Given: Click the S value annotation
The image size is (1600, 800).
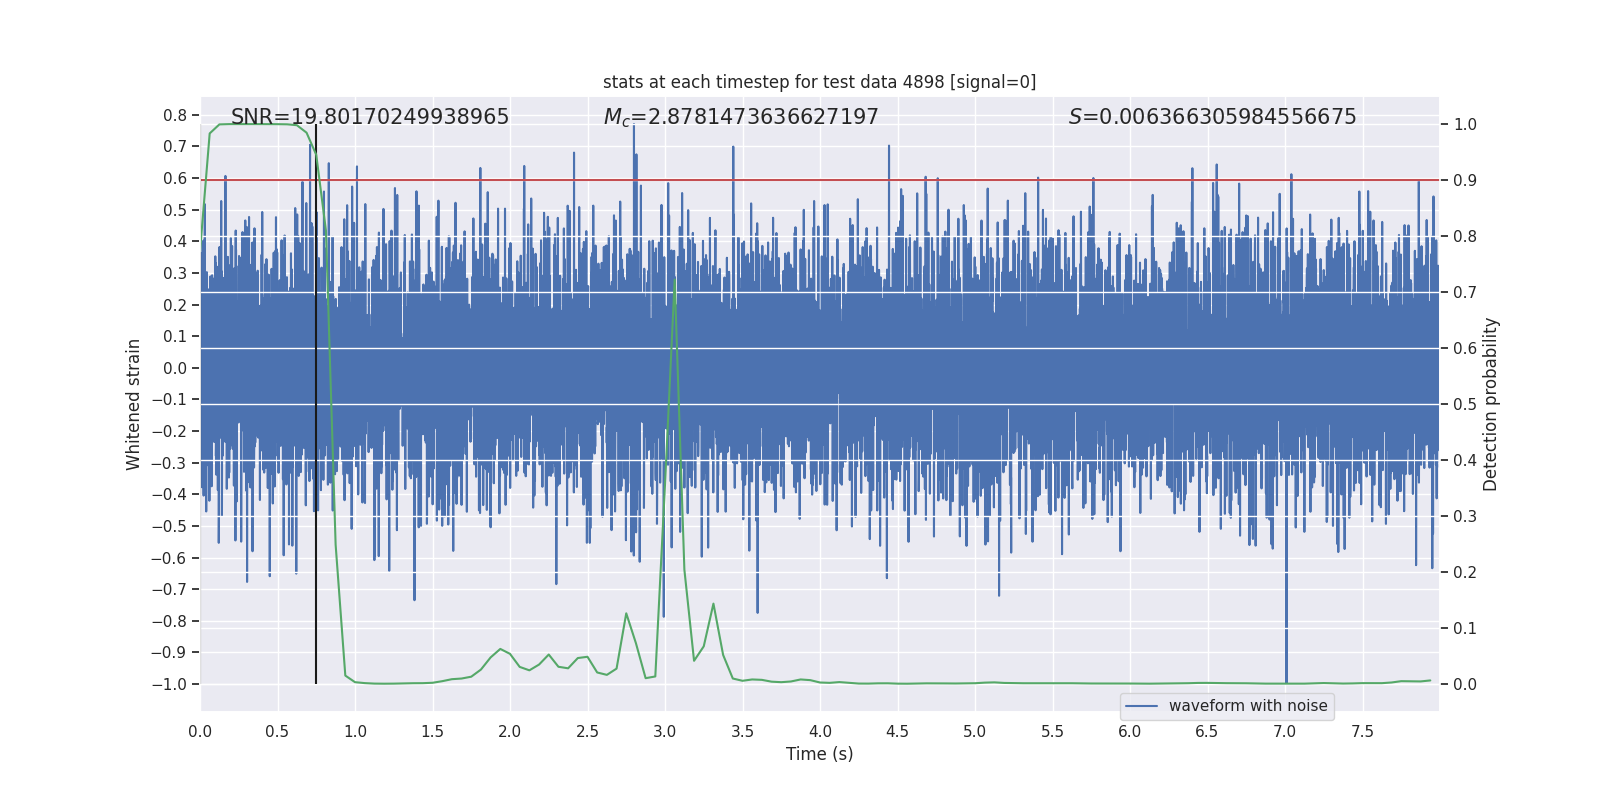Looking at the screenshot, I should point(1212,117).
